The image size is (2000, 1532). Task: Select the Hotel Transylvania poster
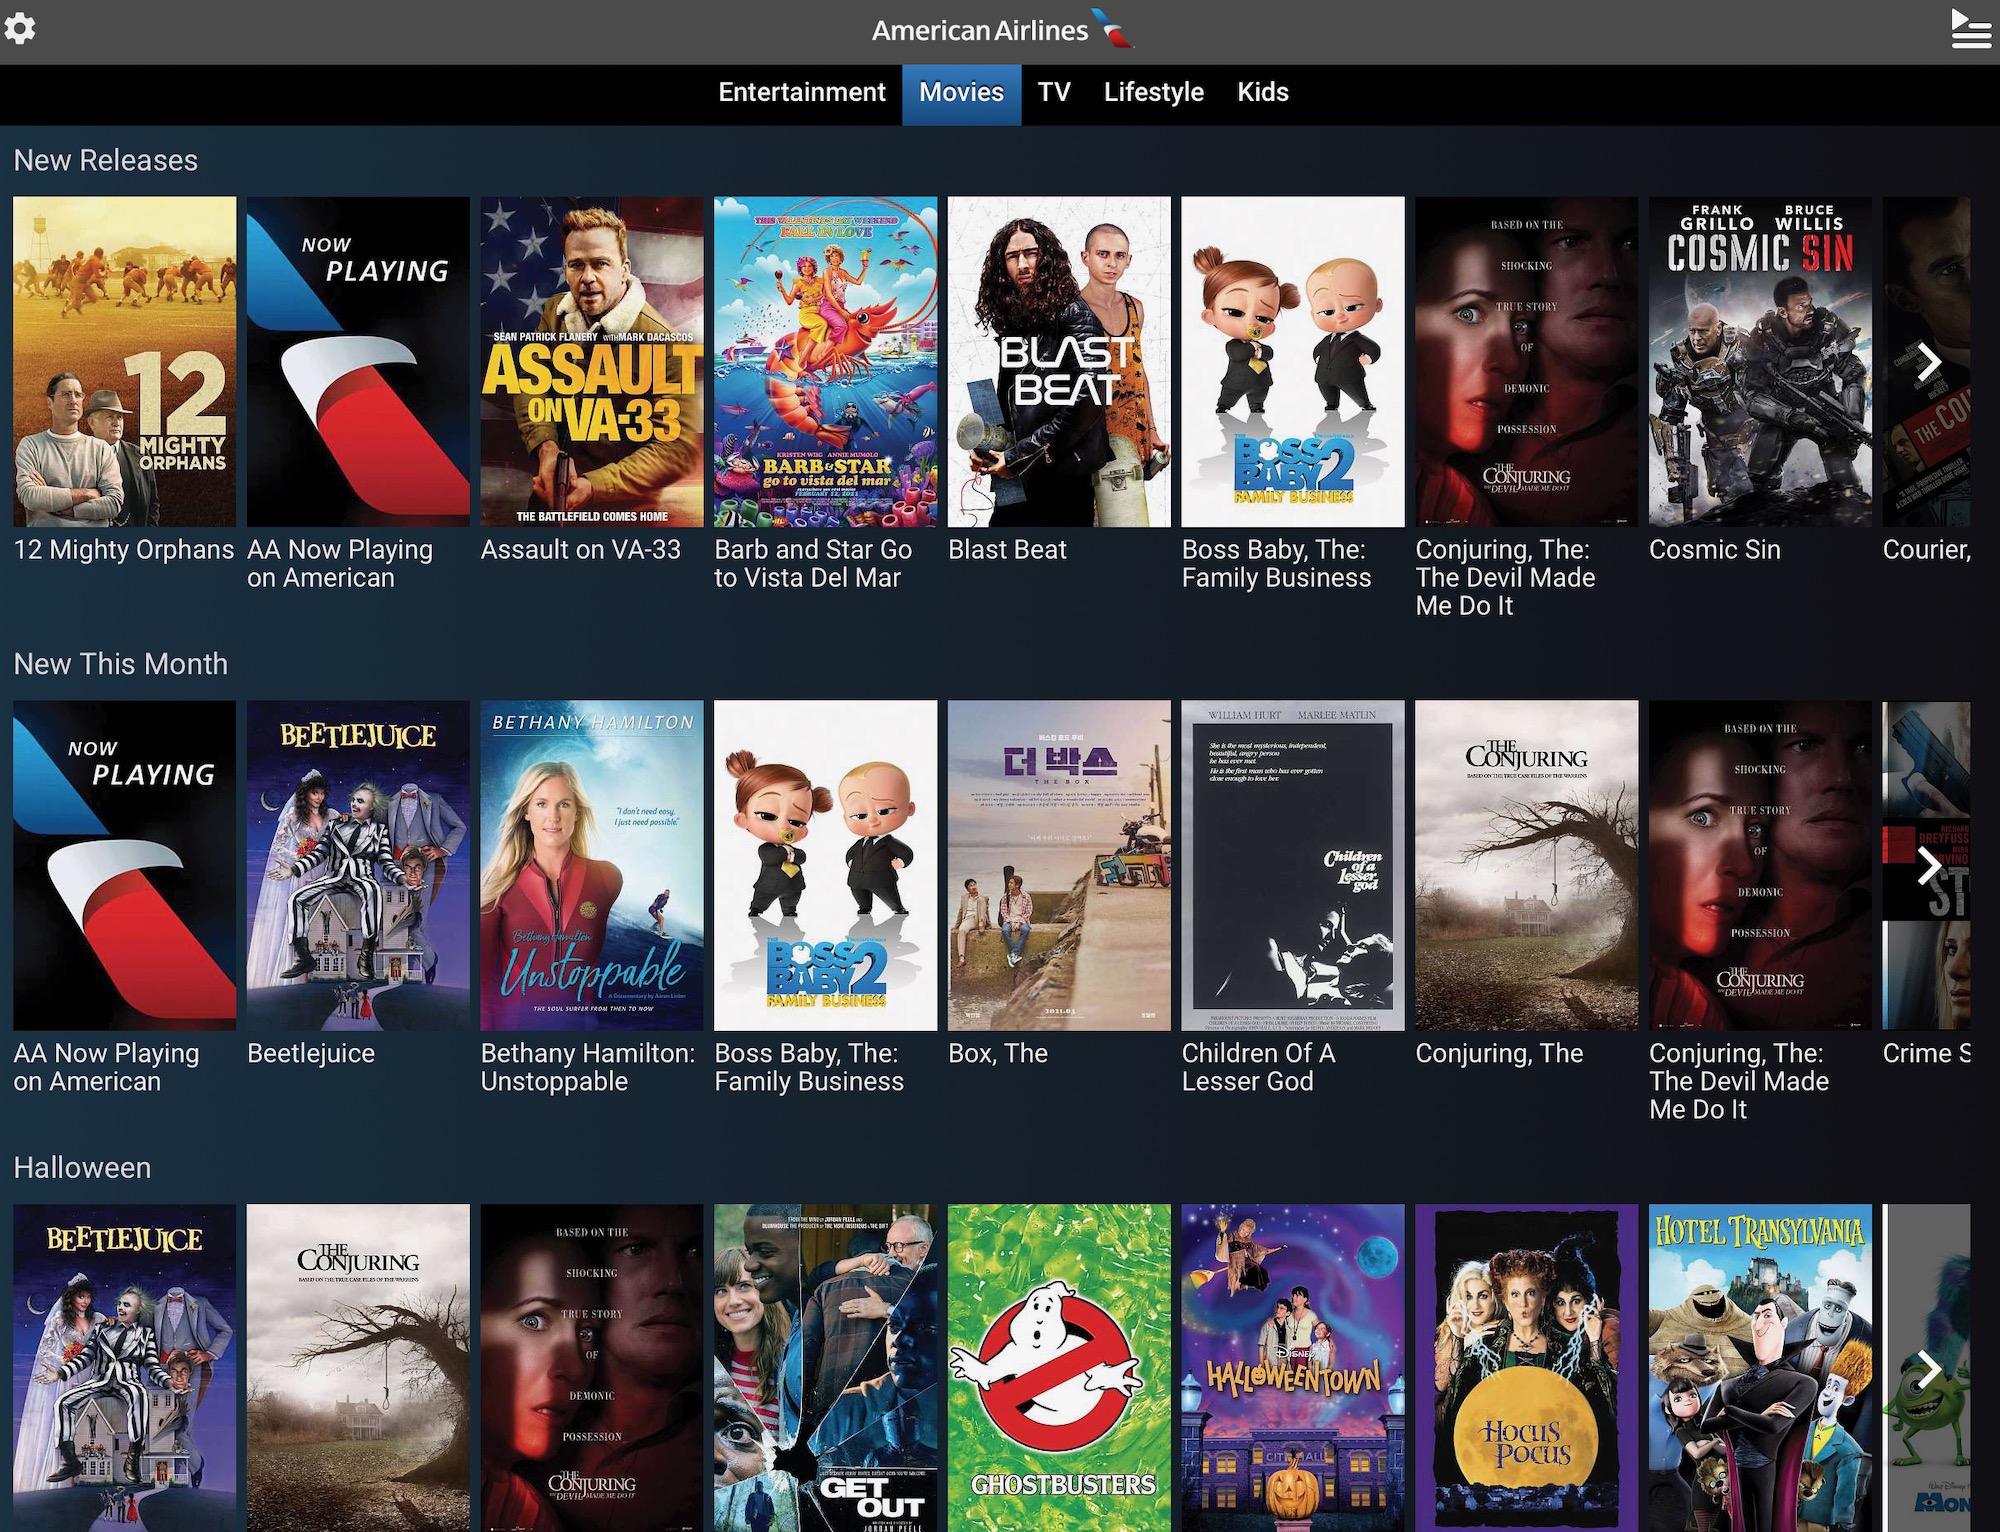click(x=1760, y=1368)
